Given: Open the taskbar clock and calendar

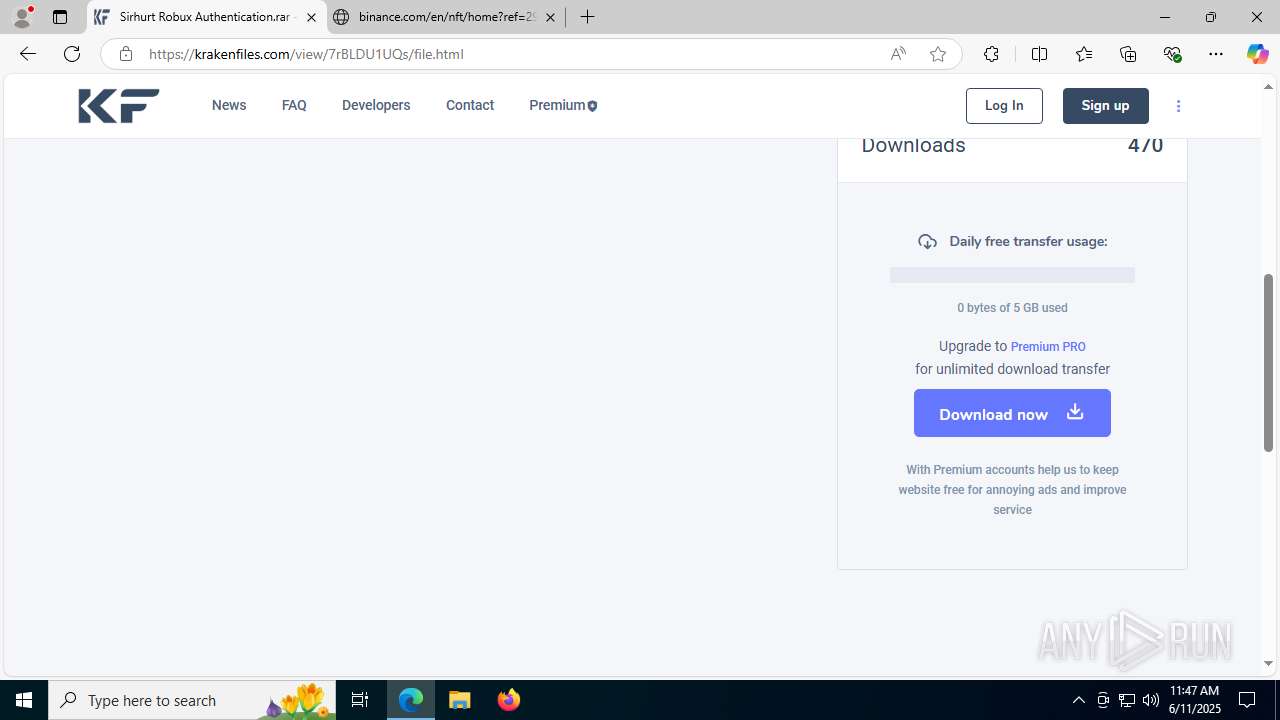Looking at the screenshot, I should [x=1195, y=700].
